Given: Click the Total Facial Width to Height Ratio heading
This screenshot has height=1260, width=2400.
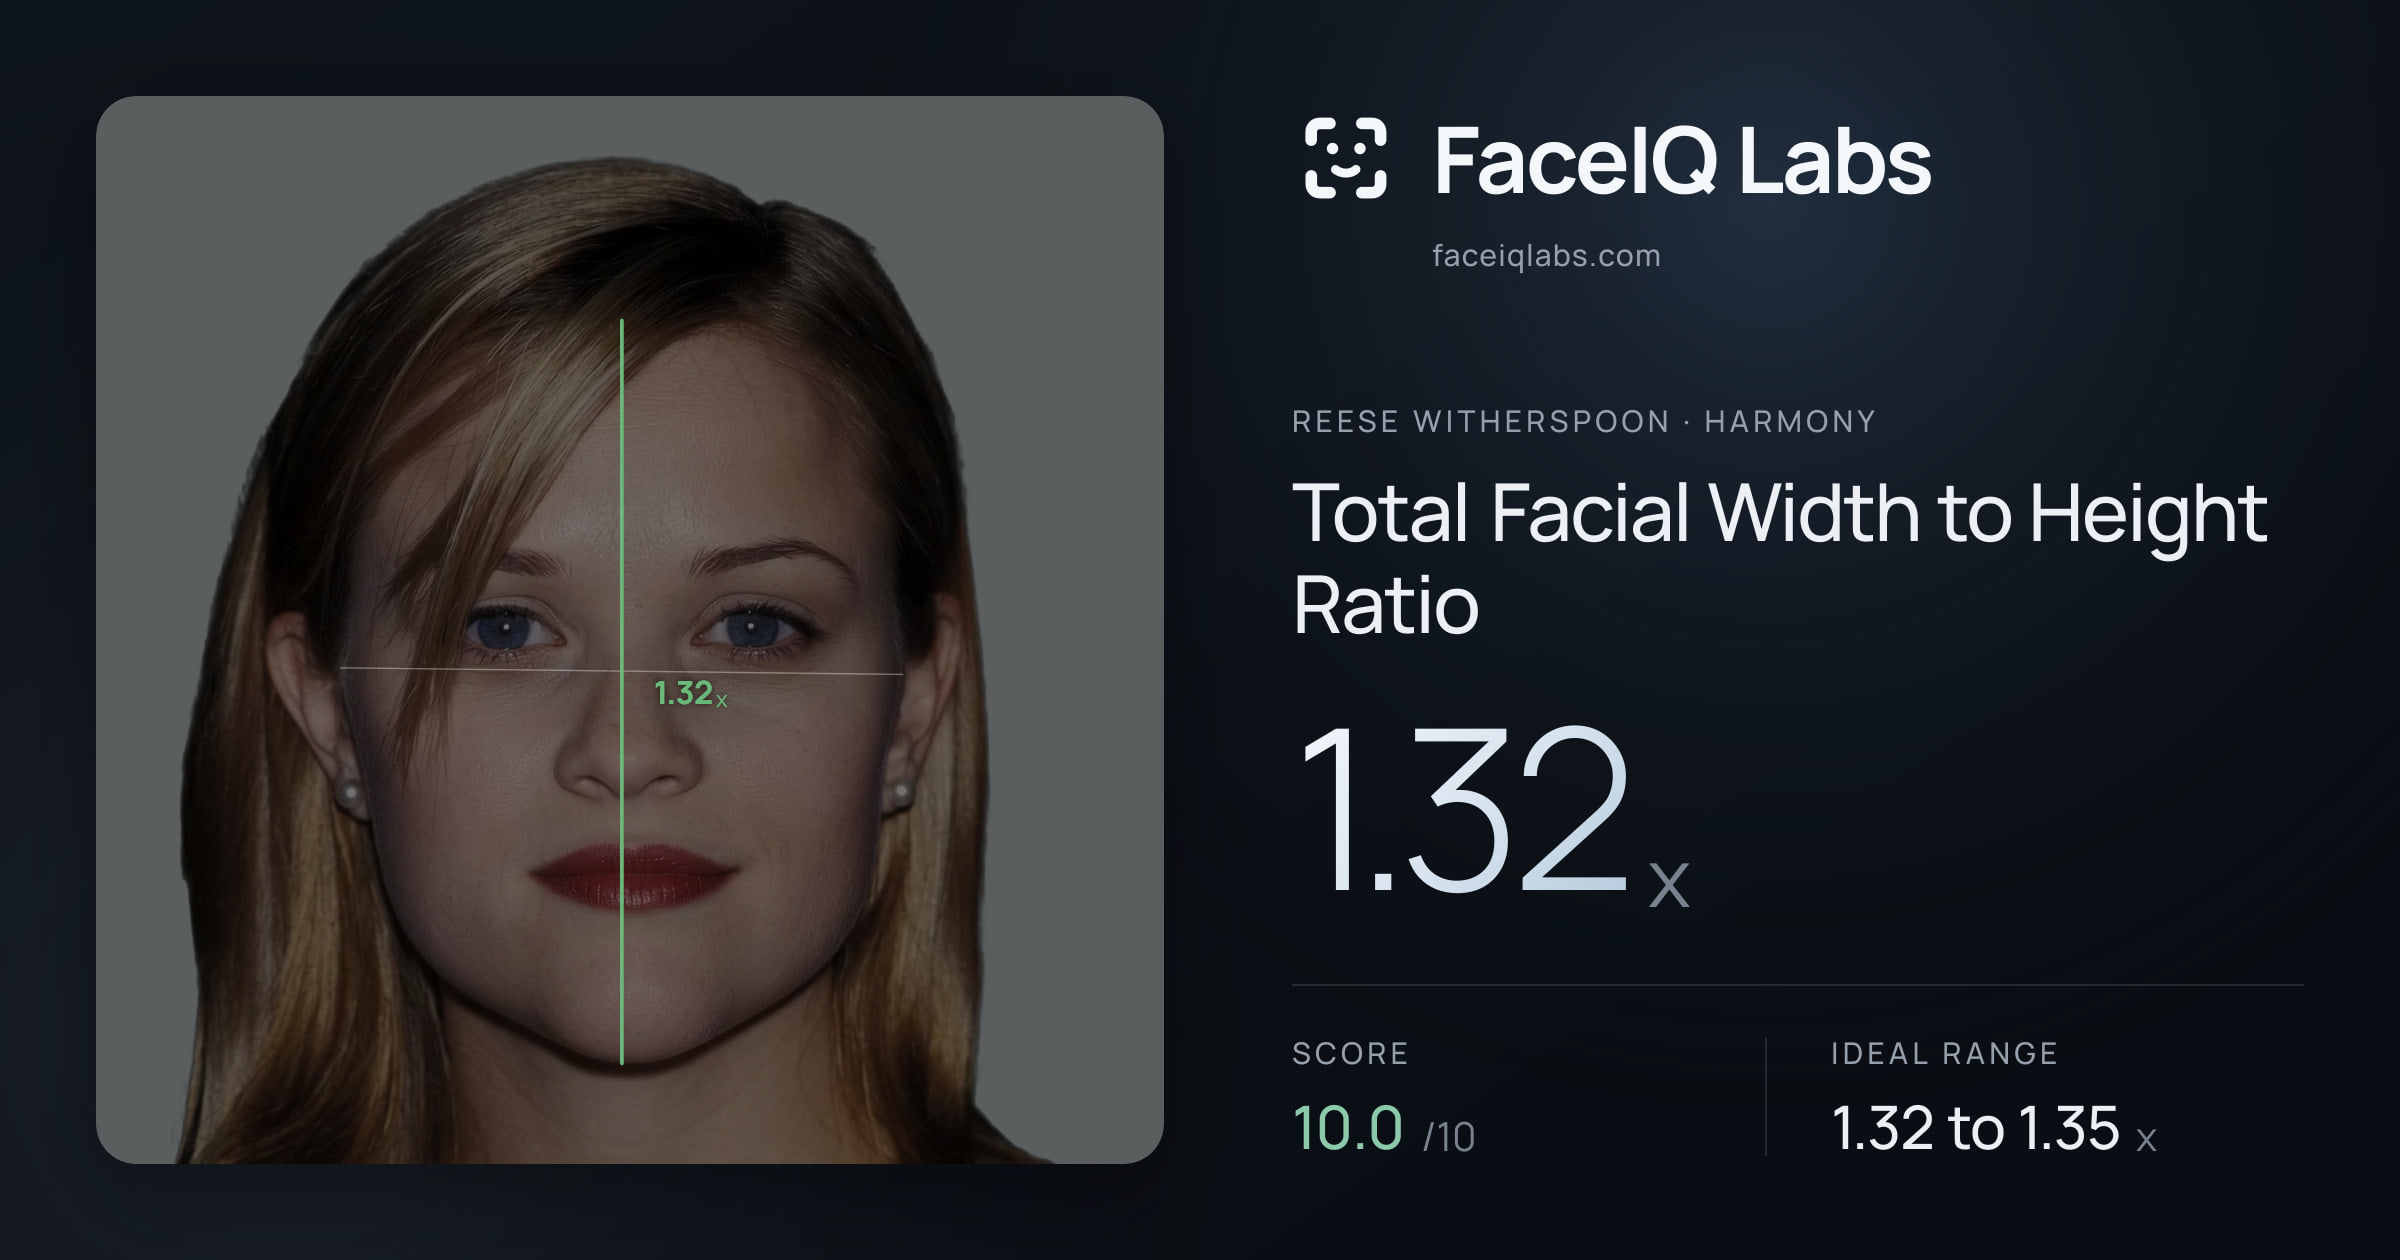Looking at the screenshot, I should pyautogui.click(x=1780, y=558).
